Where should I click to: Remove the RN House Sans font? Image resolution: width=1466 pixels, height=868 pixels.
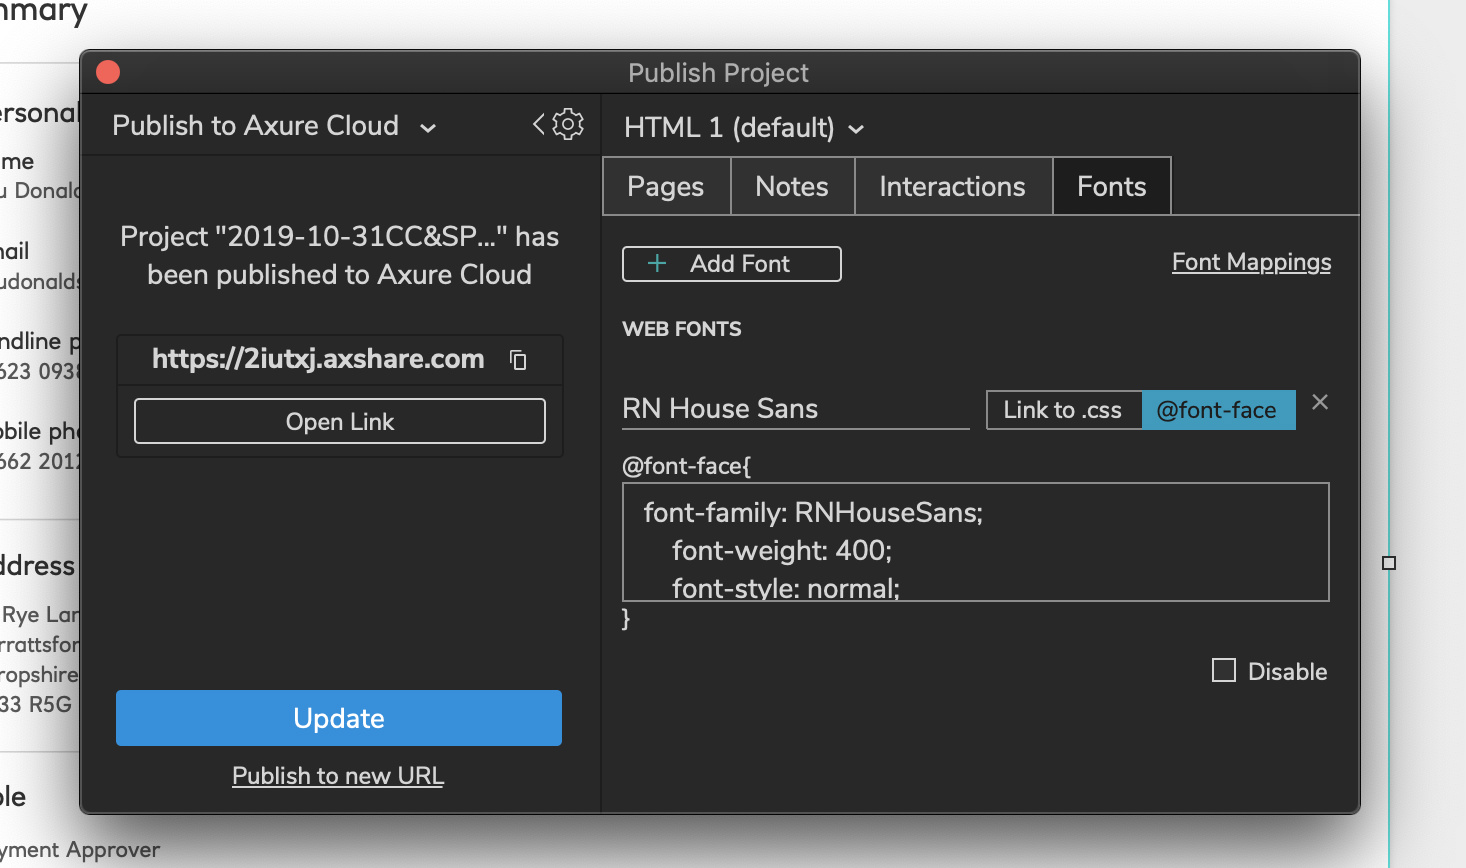click(1320, 402)
